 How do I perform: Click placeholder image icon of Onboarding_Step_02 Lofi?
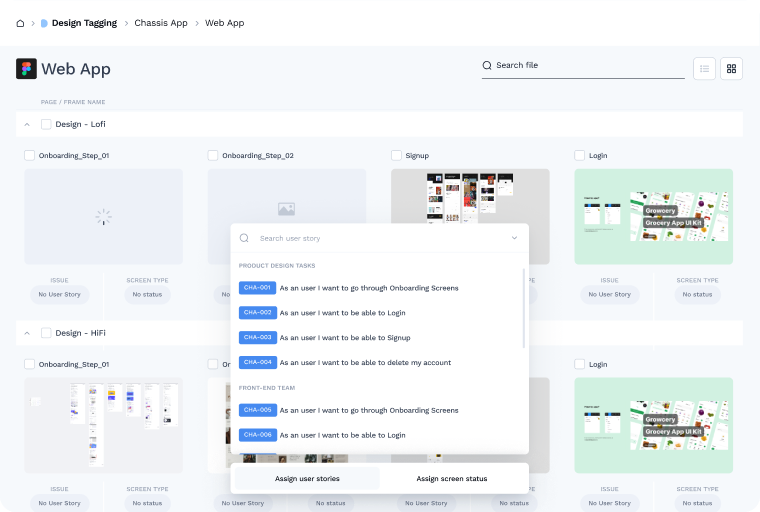pos(286,209)
